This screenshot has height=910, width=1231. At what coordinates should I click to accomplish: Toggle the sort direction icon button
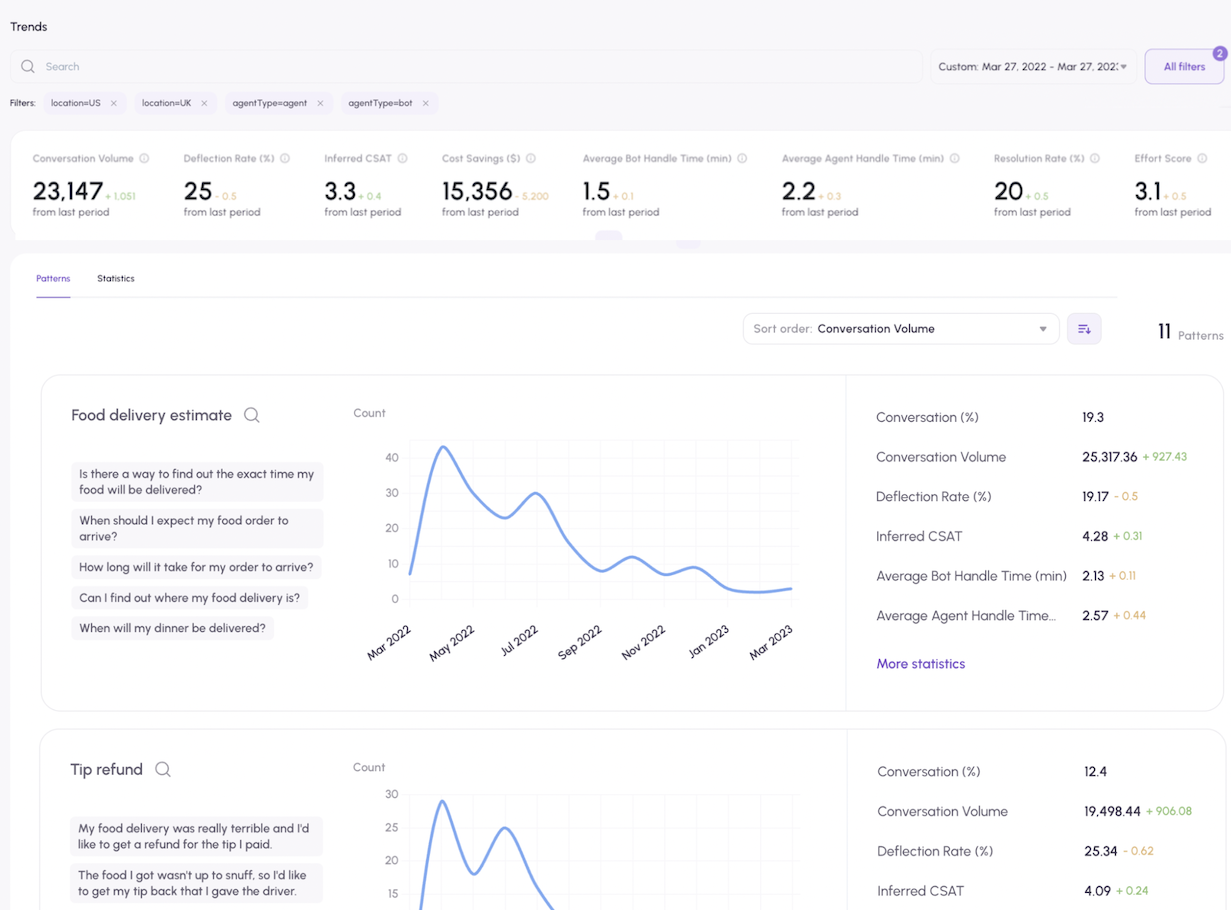pyautogui.click(x=1084, y=329)
